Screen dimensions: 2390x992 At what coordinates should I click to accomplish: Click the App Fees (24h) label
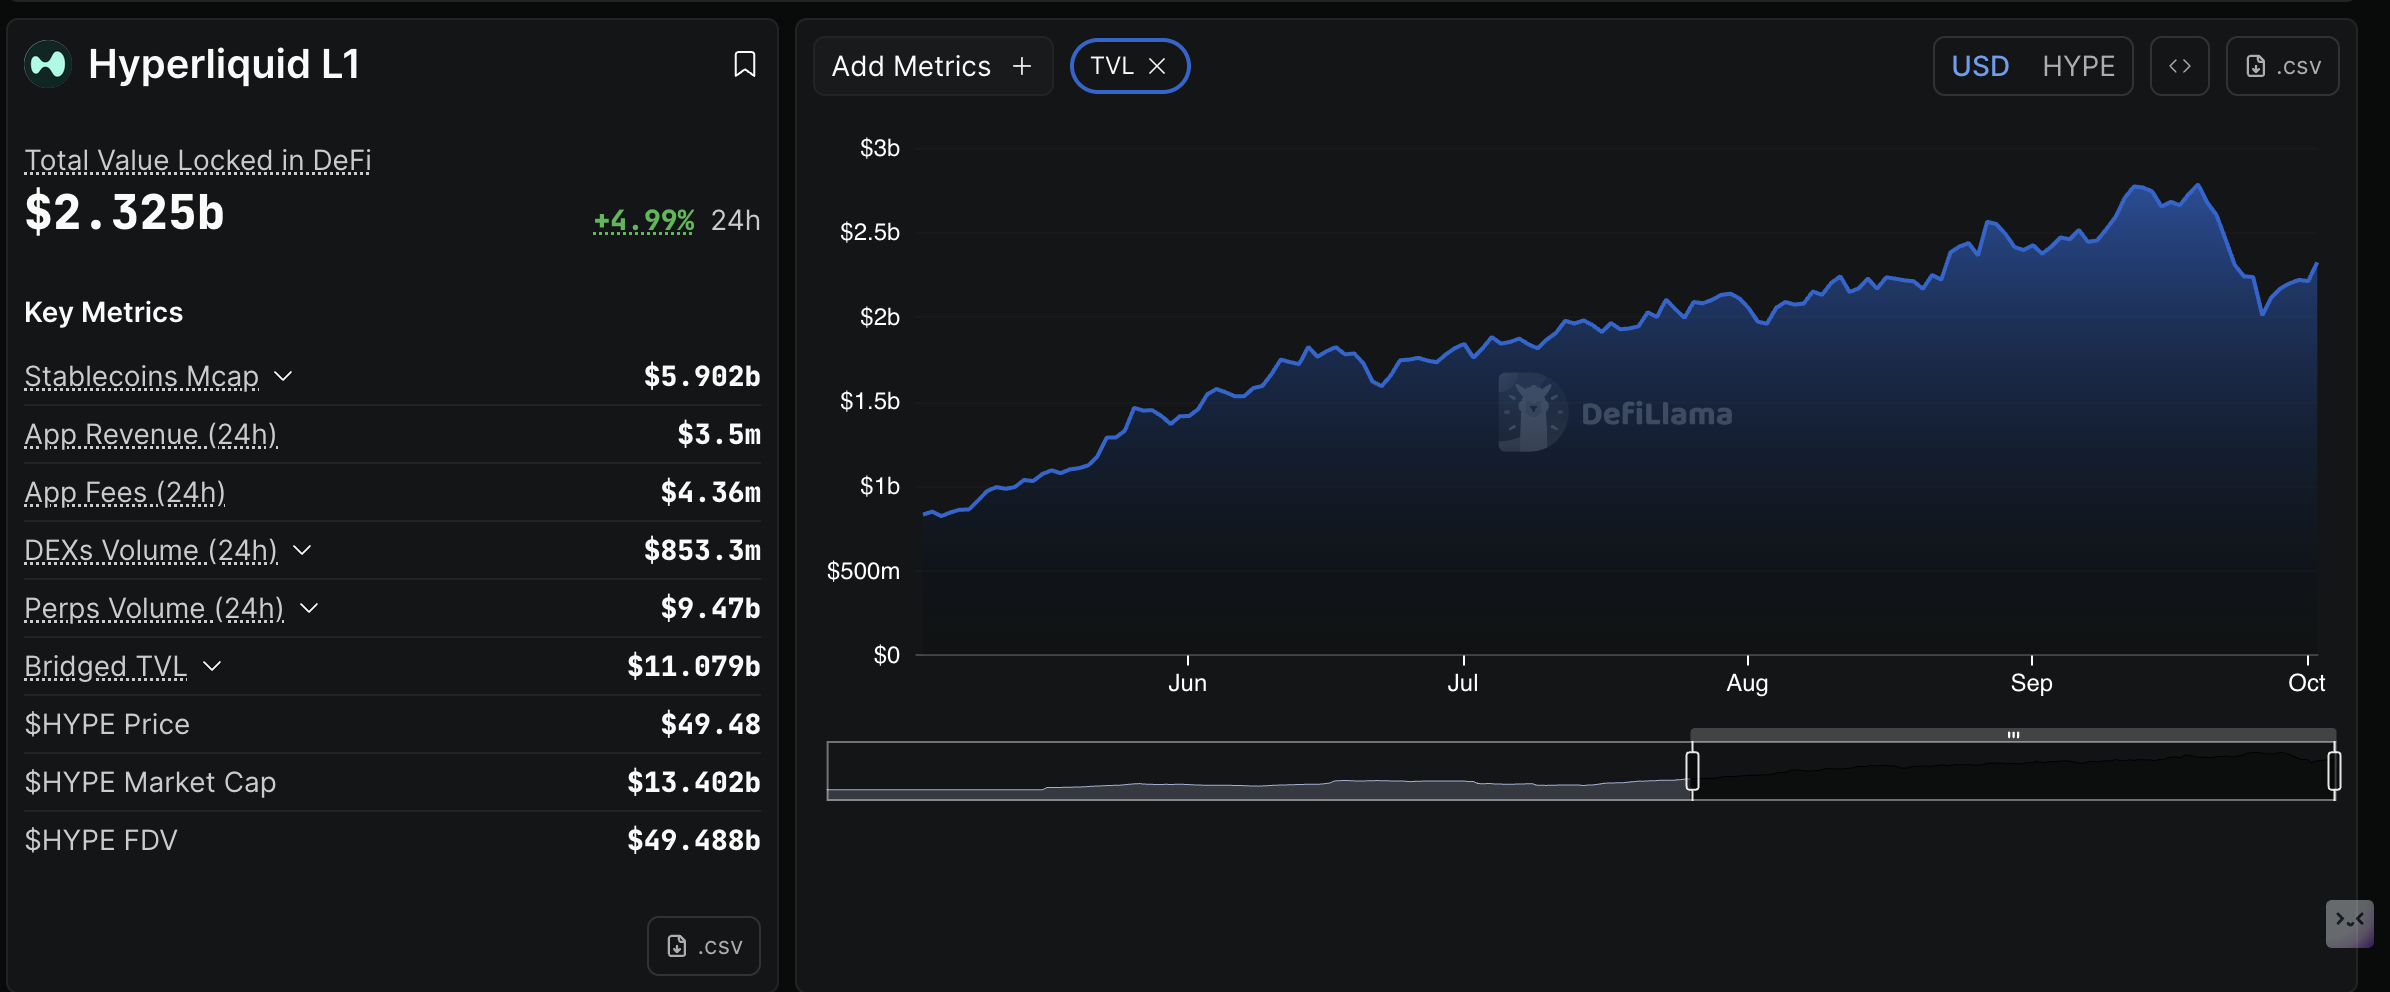124,492
